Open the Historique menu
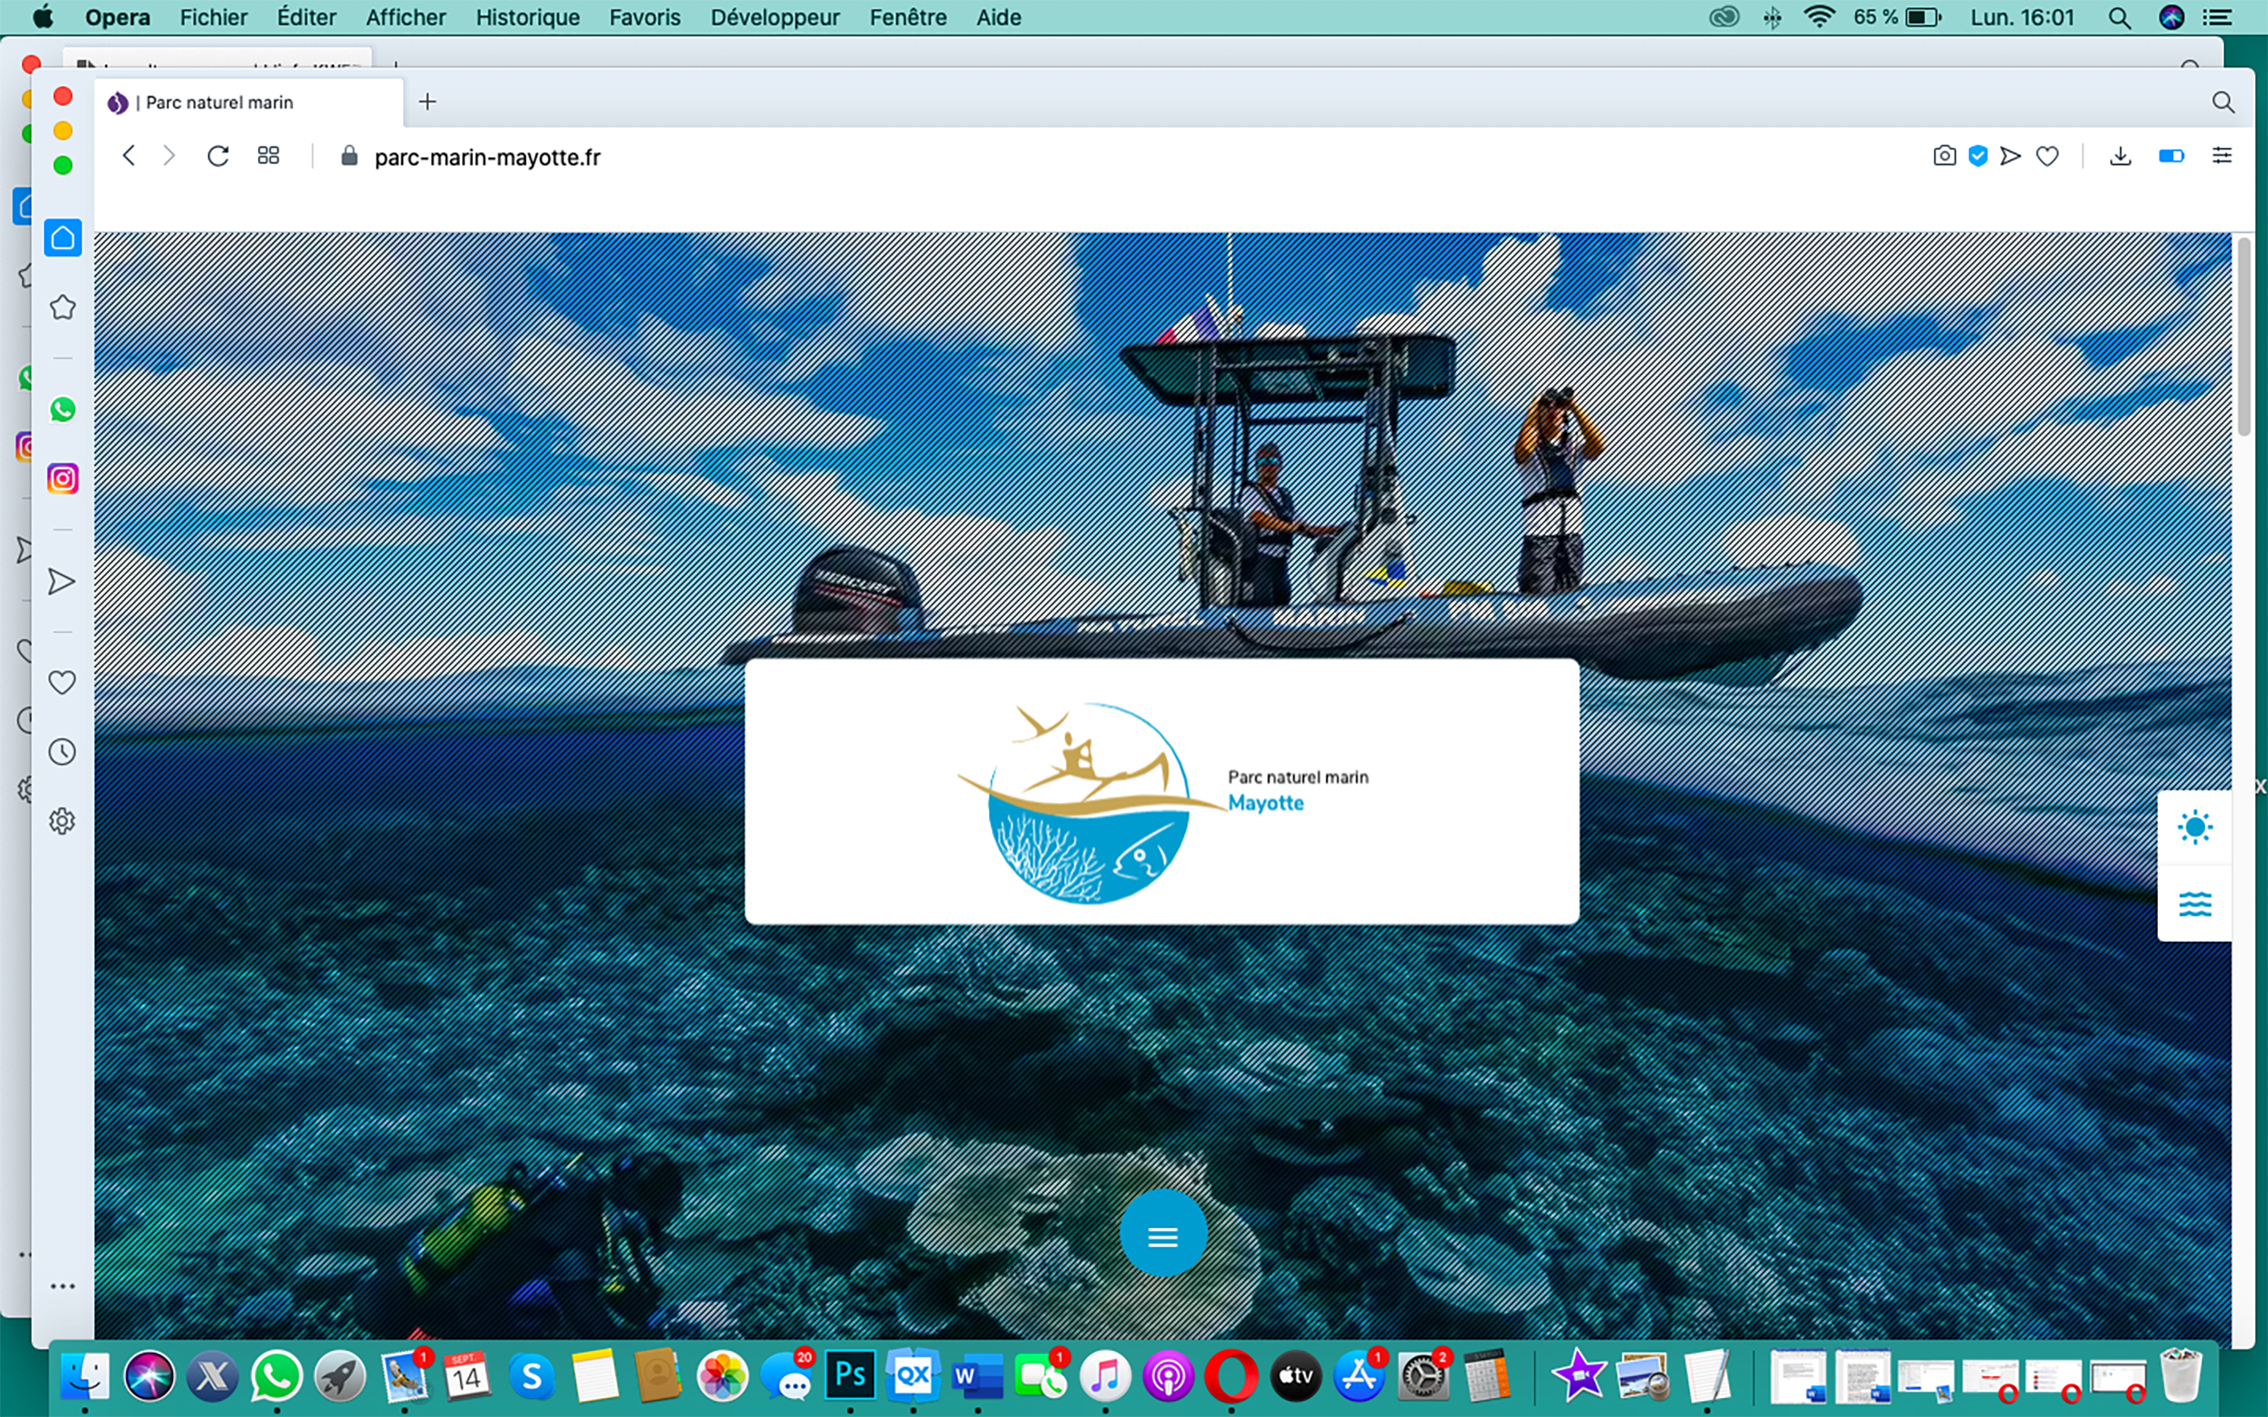This screenshot has width=2268, height=1417. 527,17
